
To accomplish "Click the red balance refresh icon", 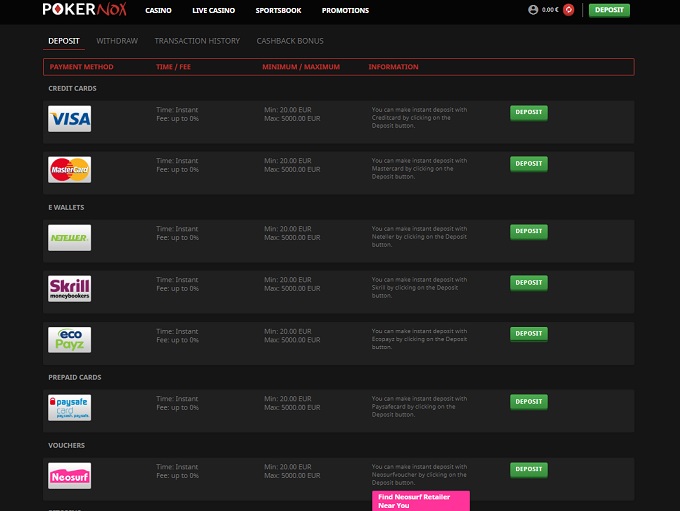I will pos(569,10).
